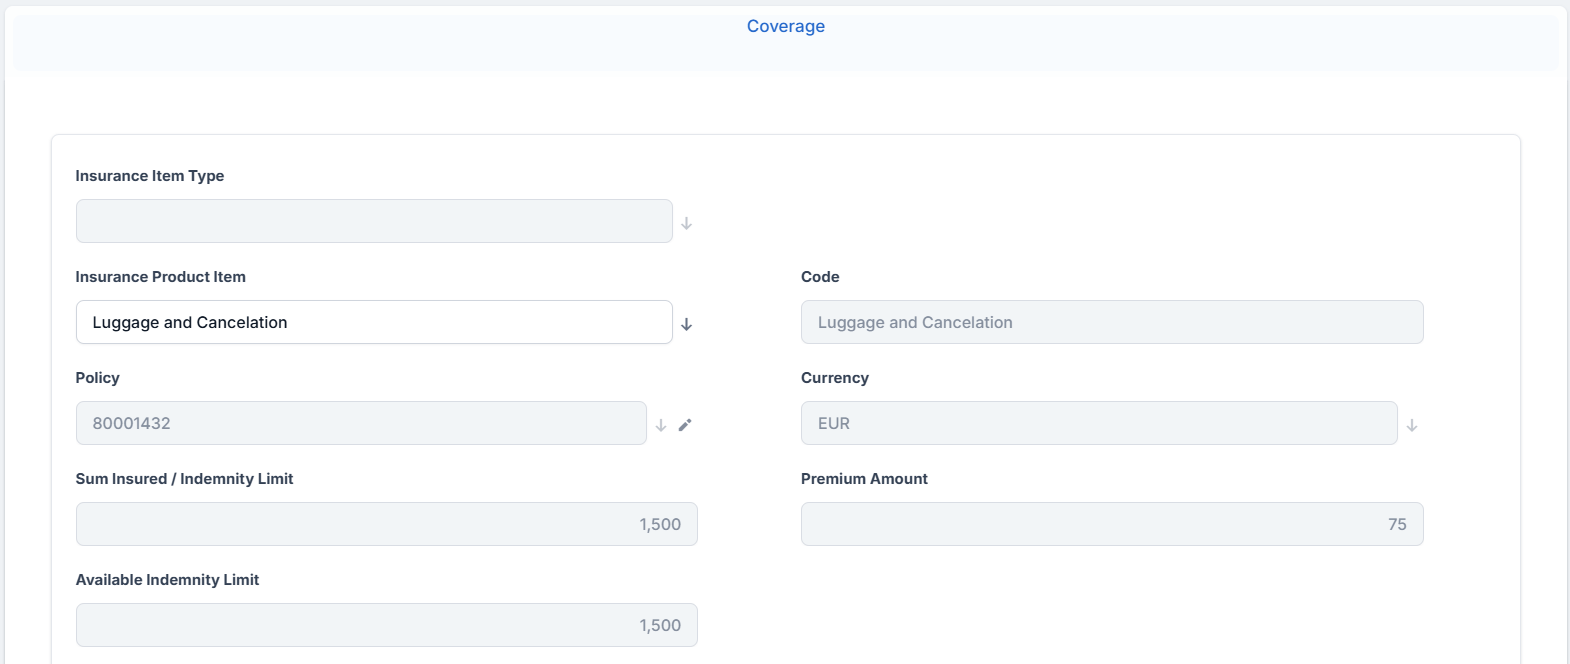
Task: Click the "Premium Amount" label text
Action: [864, 479]
